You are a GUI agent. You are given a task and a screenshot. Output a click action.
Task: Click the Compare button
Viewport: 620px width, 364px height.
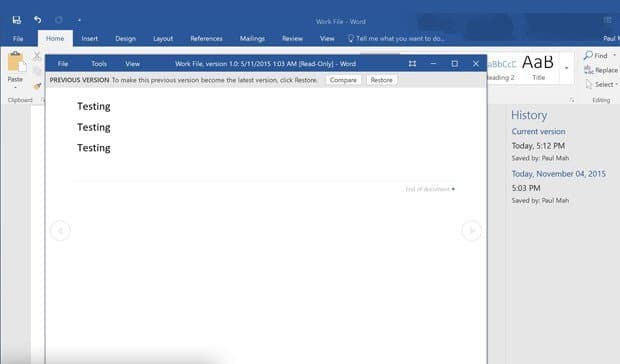point(343,80)
